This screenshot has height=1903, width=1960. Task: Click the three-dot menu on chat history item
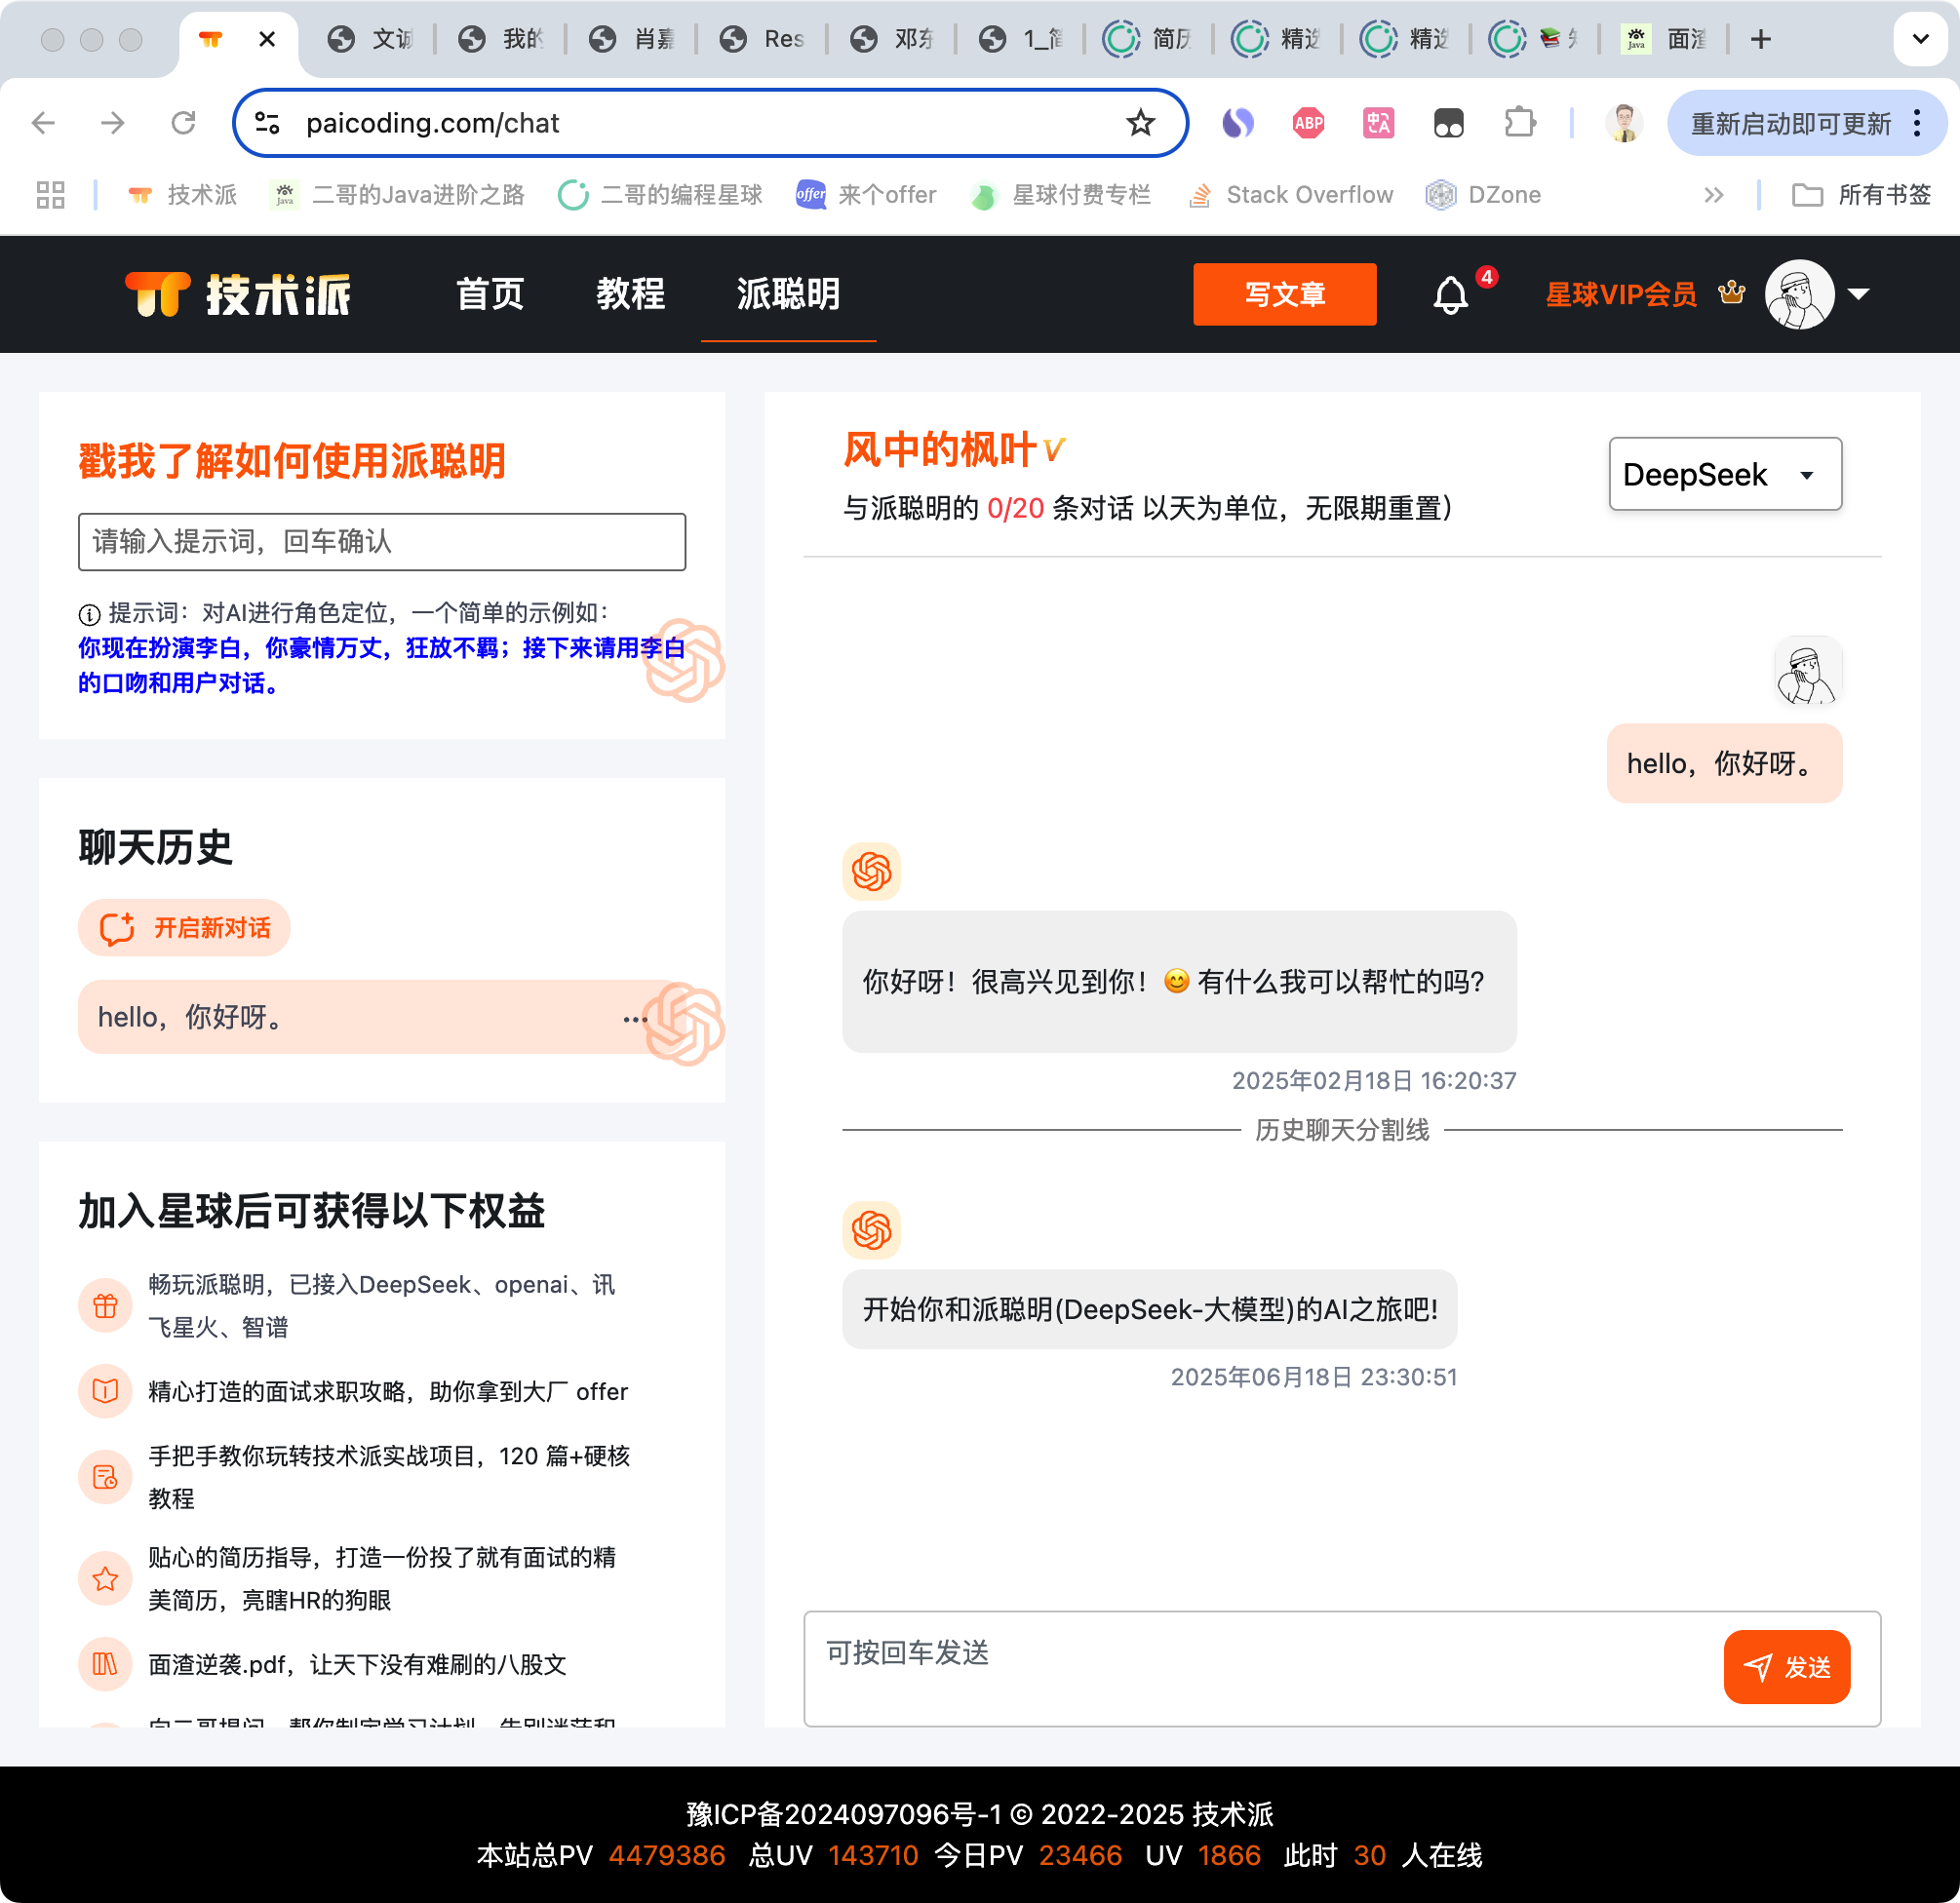tap(635, 1019)
